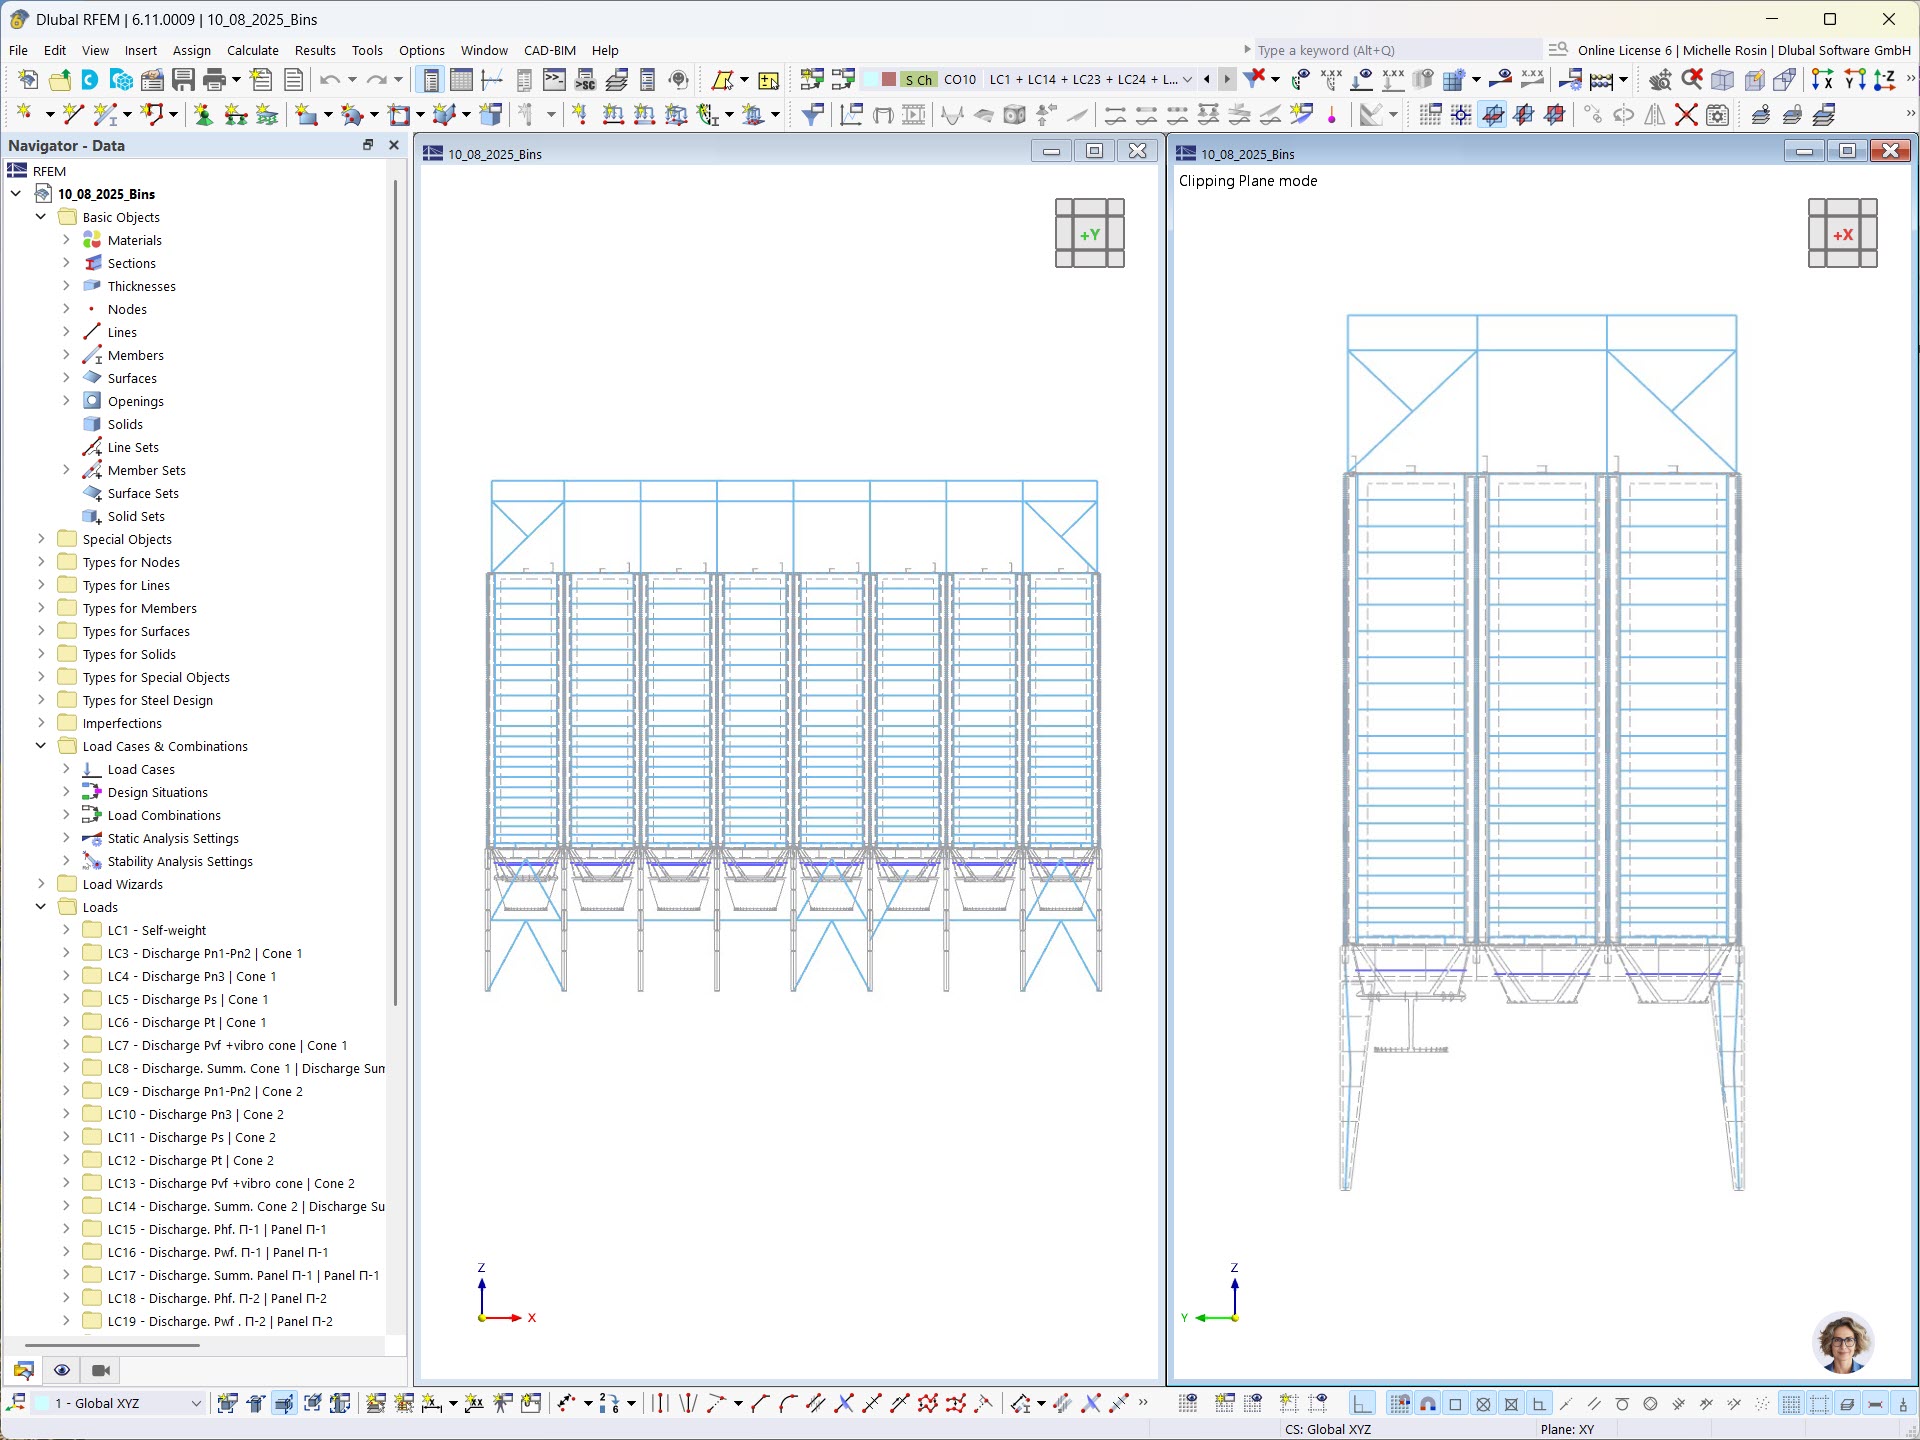1920x1440 pixels.
Task: Click the keyword search field
Action: point(1390,49)
